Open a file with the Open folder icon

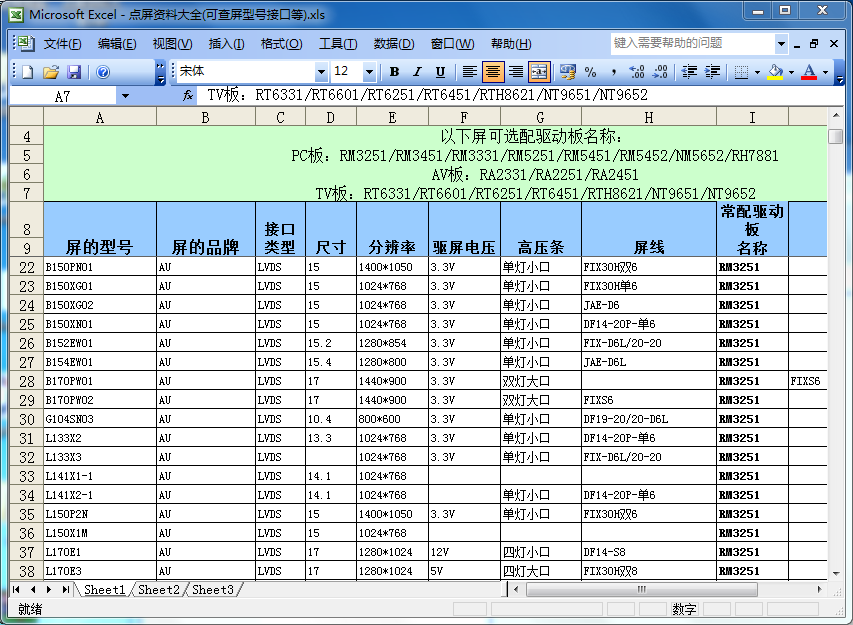point(51,72)
